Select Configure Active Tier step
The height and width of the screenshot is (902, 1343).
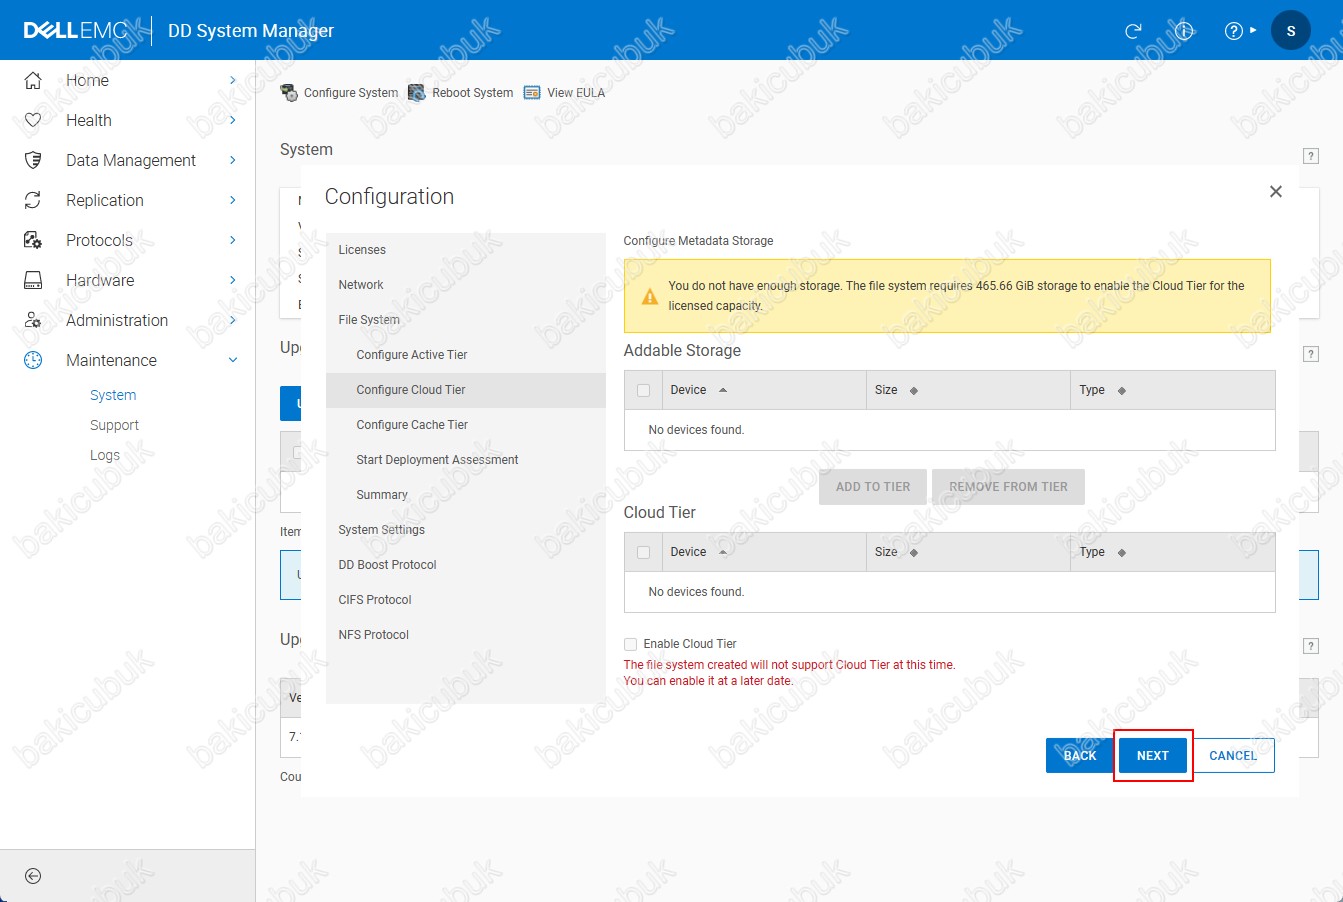pos(466,355)
